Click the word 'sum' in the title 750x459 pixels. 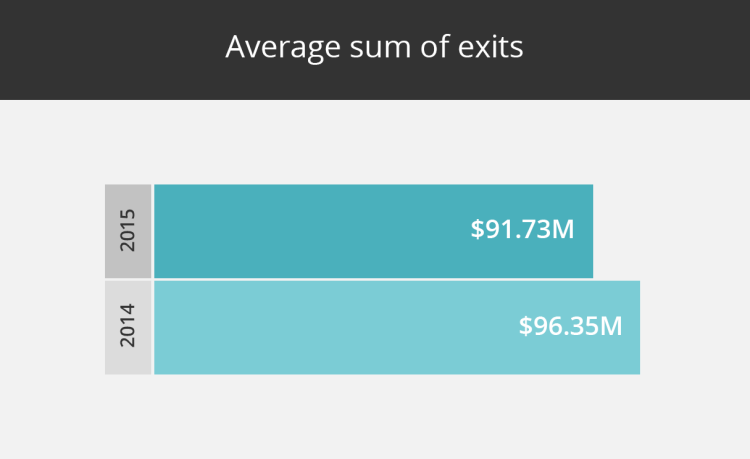[380, 49]
